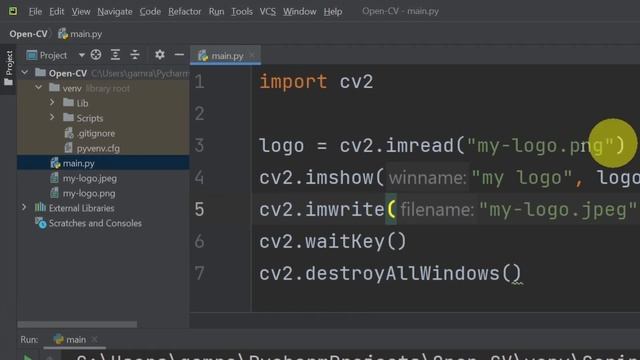Click cv2.waitKey() on line 6
The width and height of the screenshot is (640, 360).
tap(333, 242)
